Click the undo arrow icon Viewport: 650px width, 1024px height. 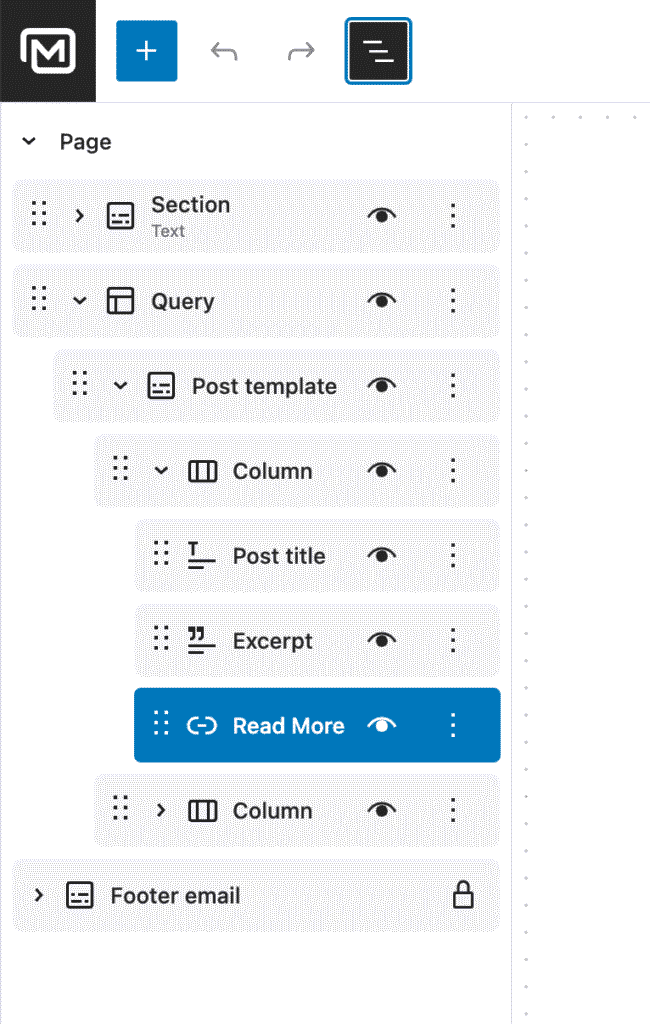coord(224,50)
